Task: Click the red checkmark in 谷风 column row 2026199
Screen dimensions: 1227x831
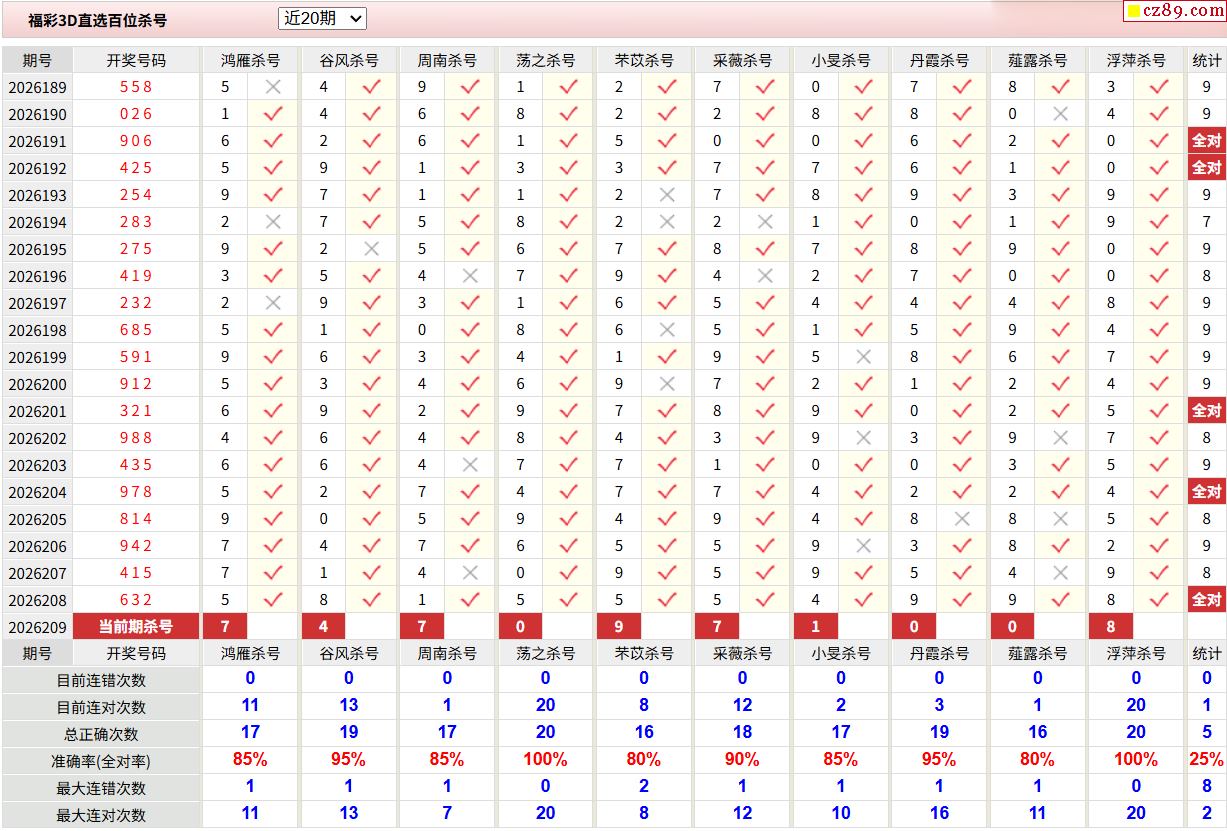Action: [371, 357]
